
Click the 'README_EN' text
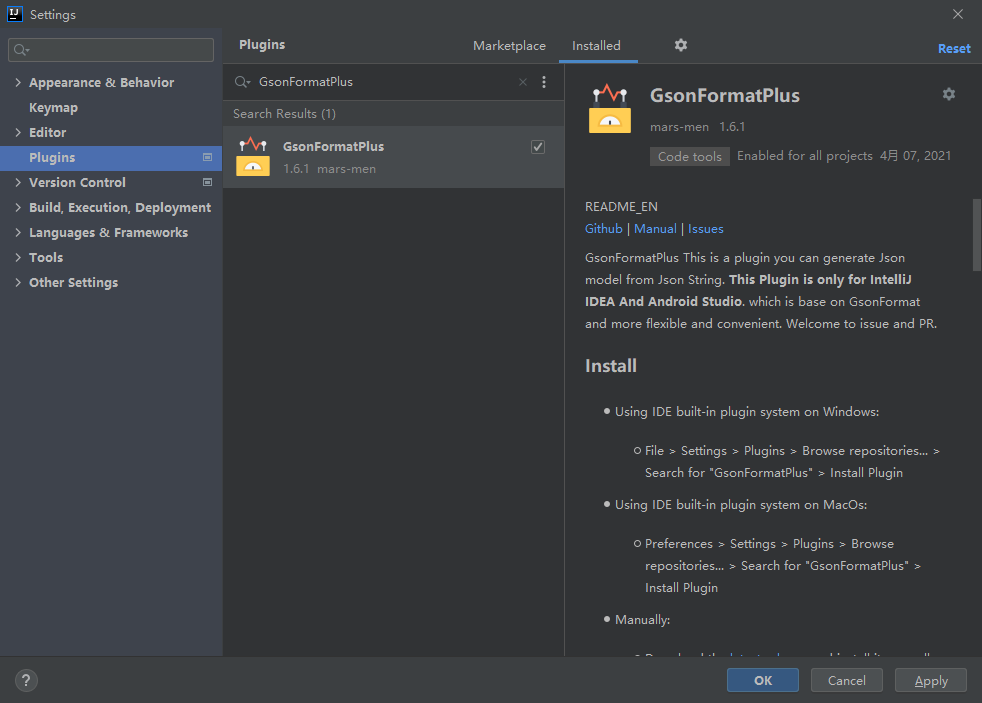621,207
